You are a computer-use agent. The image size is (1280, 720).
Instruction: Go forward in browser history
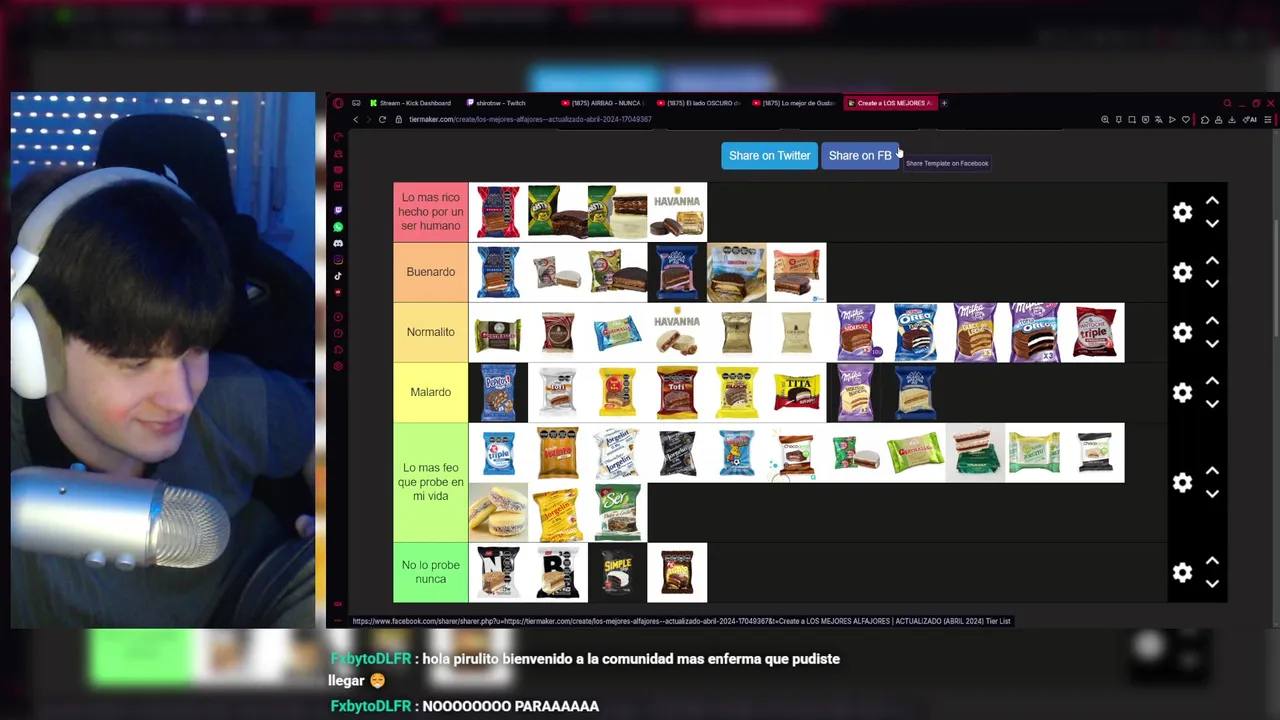(x=368, y=119)
